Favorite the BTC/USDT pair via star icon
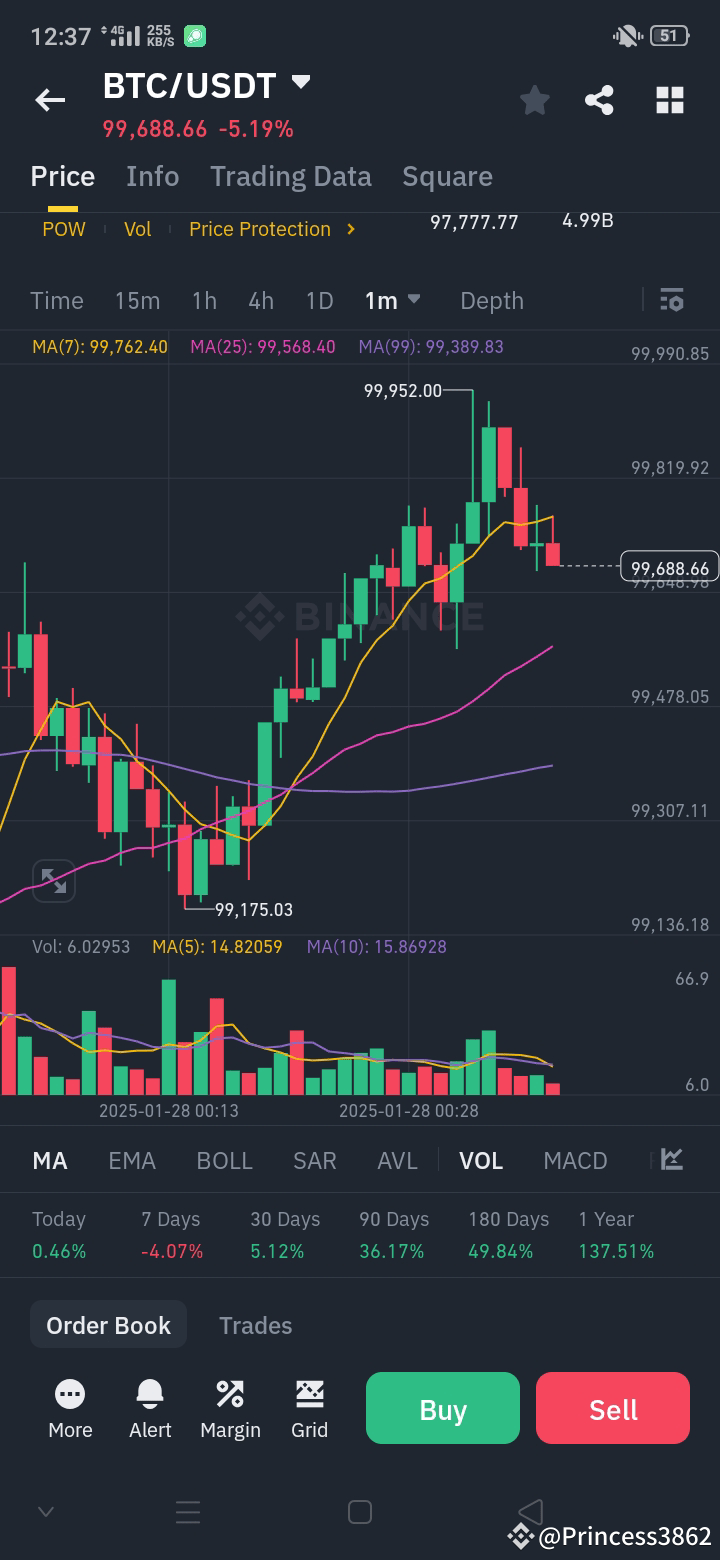Image resolution: width=720 pixels, height=1560 pixels. tap(534, 100)
